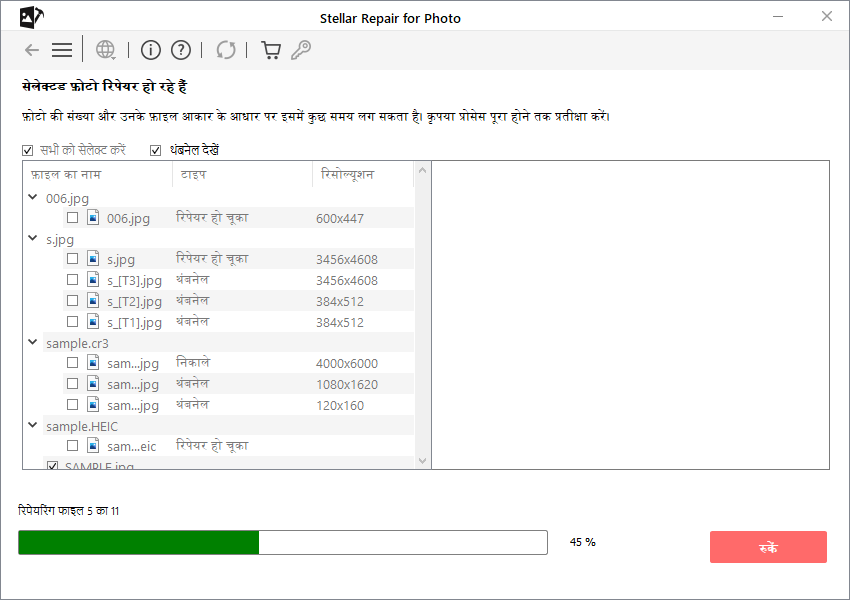This screenshot has height=600, width=850.
Task: Collapse the sample.cr3 group
Action: point(33,342)
